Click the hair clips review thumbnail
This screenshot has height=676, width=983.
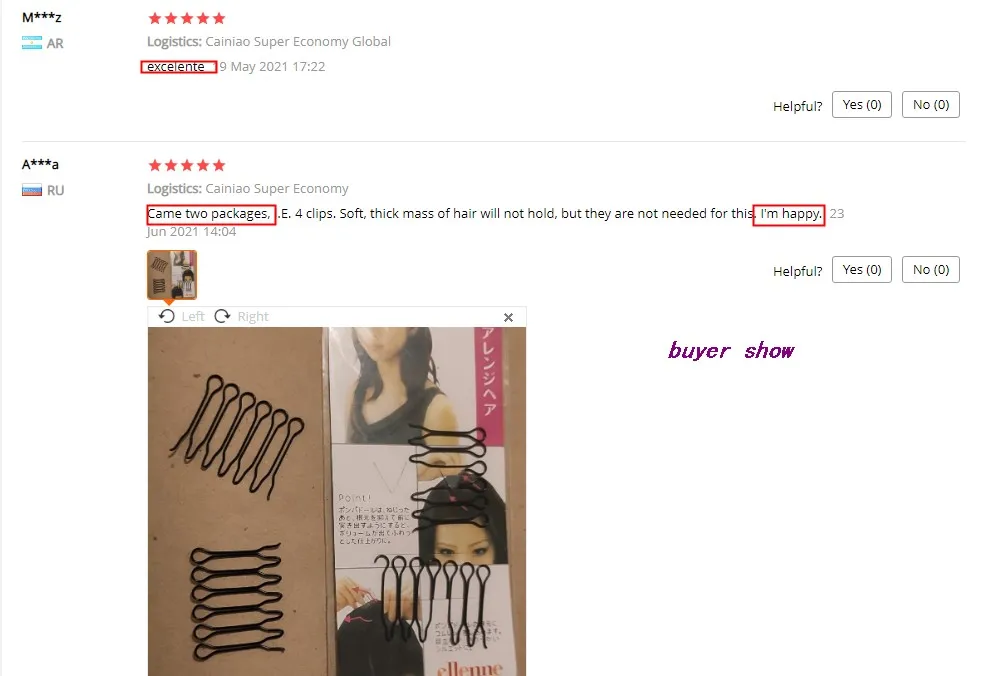pos(172,275)
